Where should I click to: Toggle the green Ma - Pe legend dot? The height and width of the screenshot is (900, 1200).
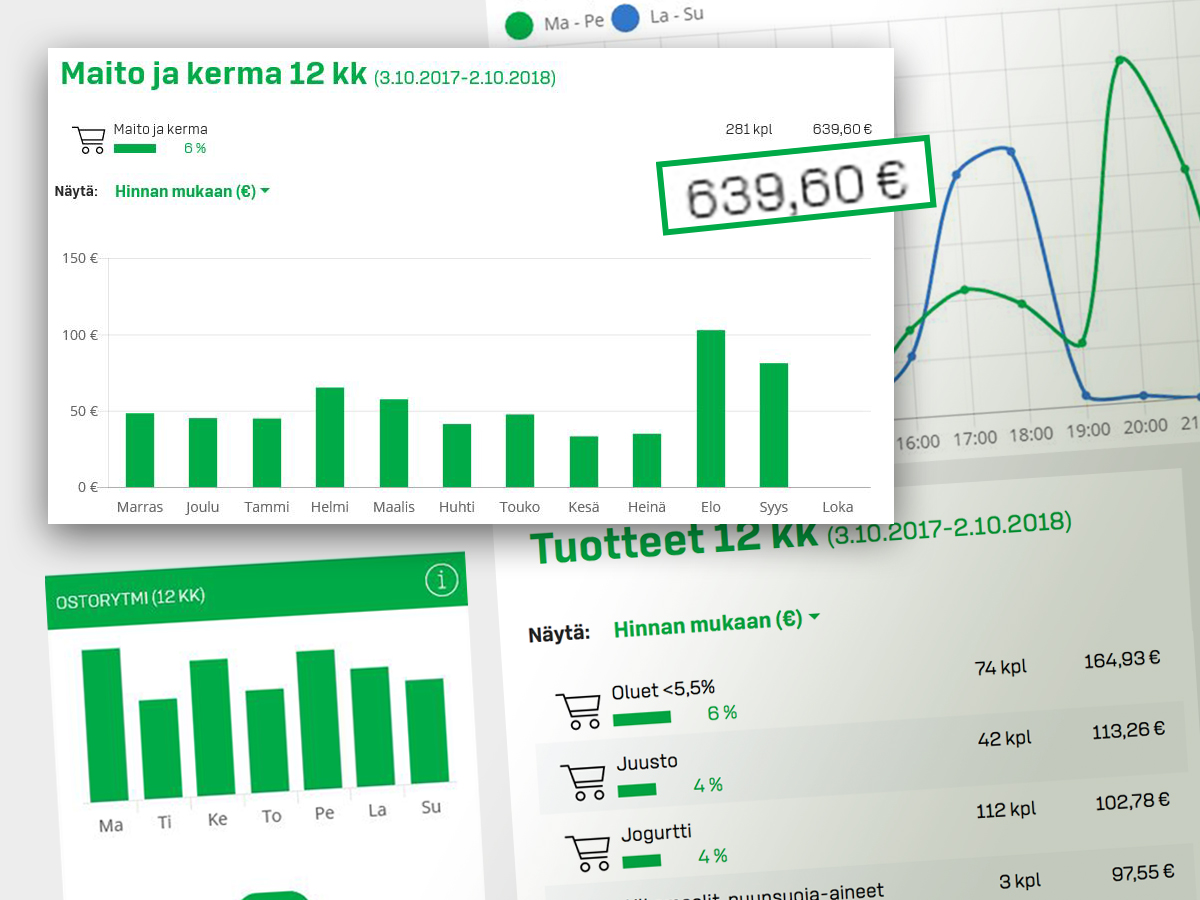(519, 24)
